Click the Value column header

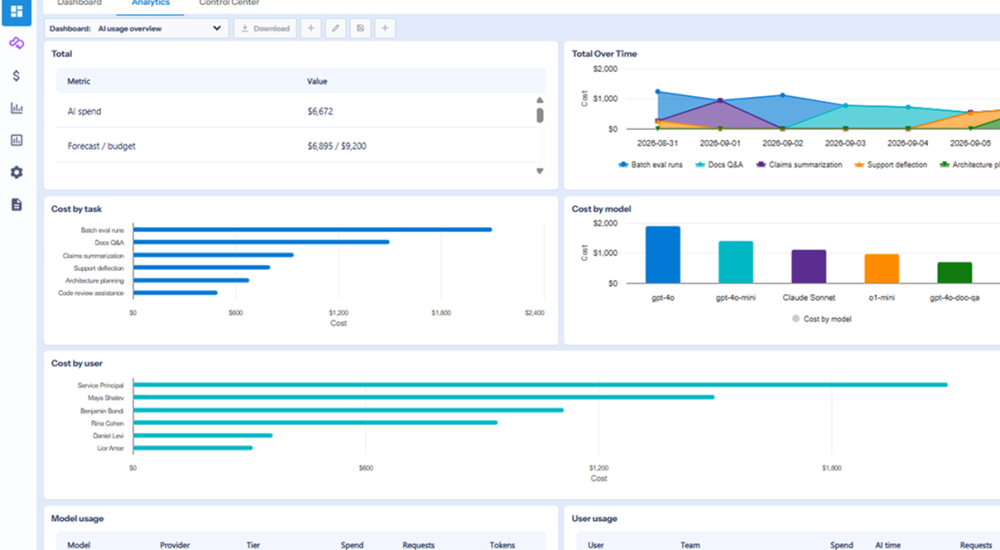click(317, 81)
